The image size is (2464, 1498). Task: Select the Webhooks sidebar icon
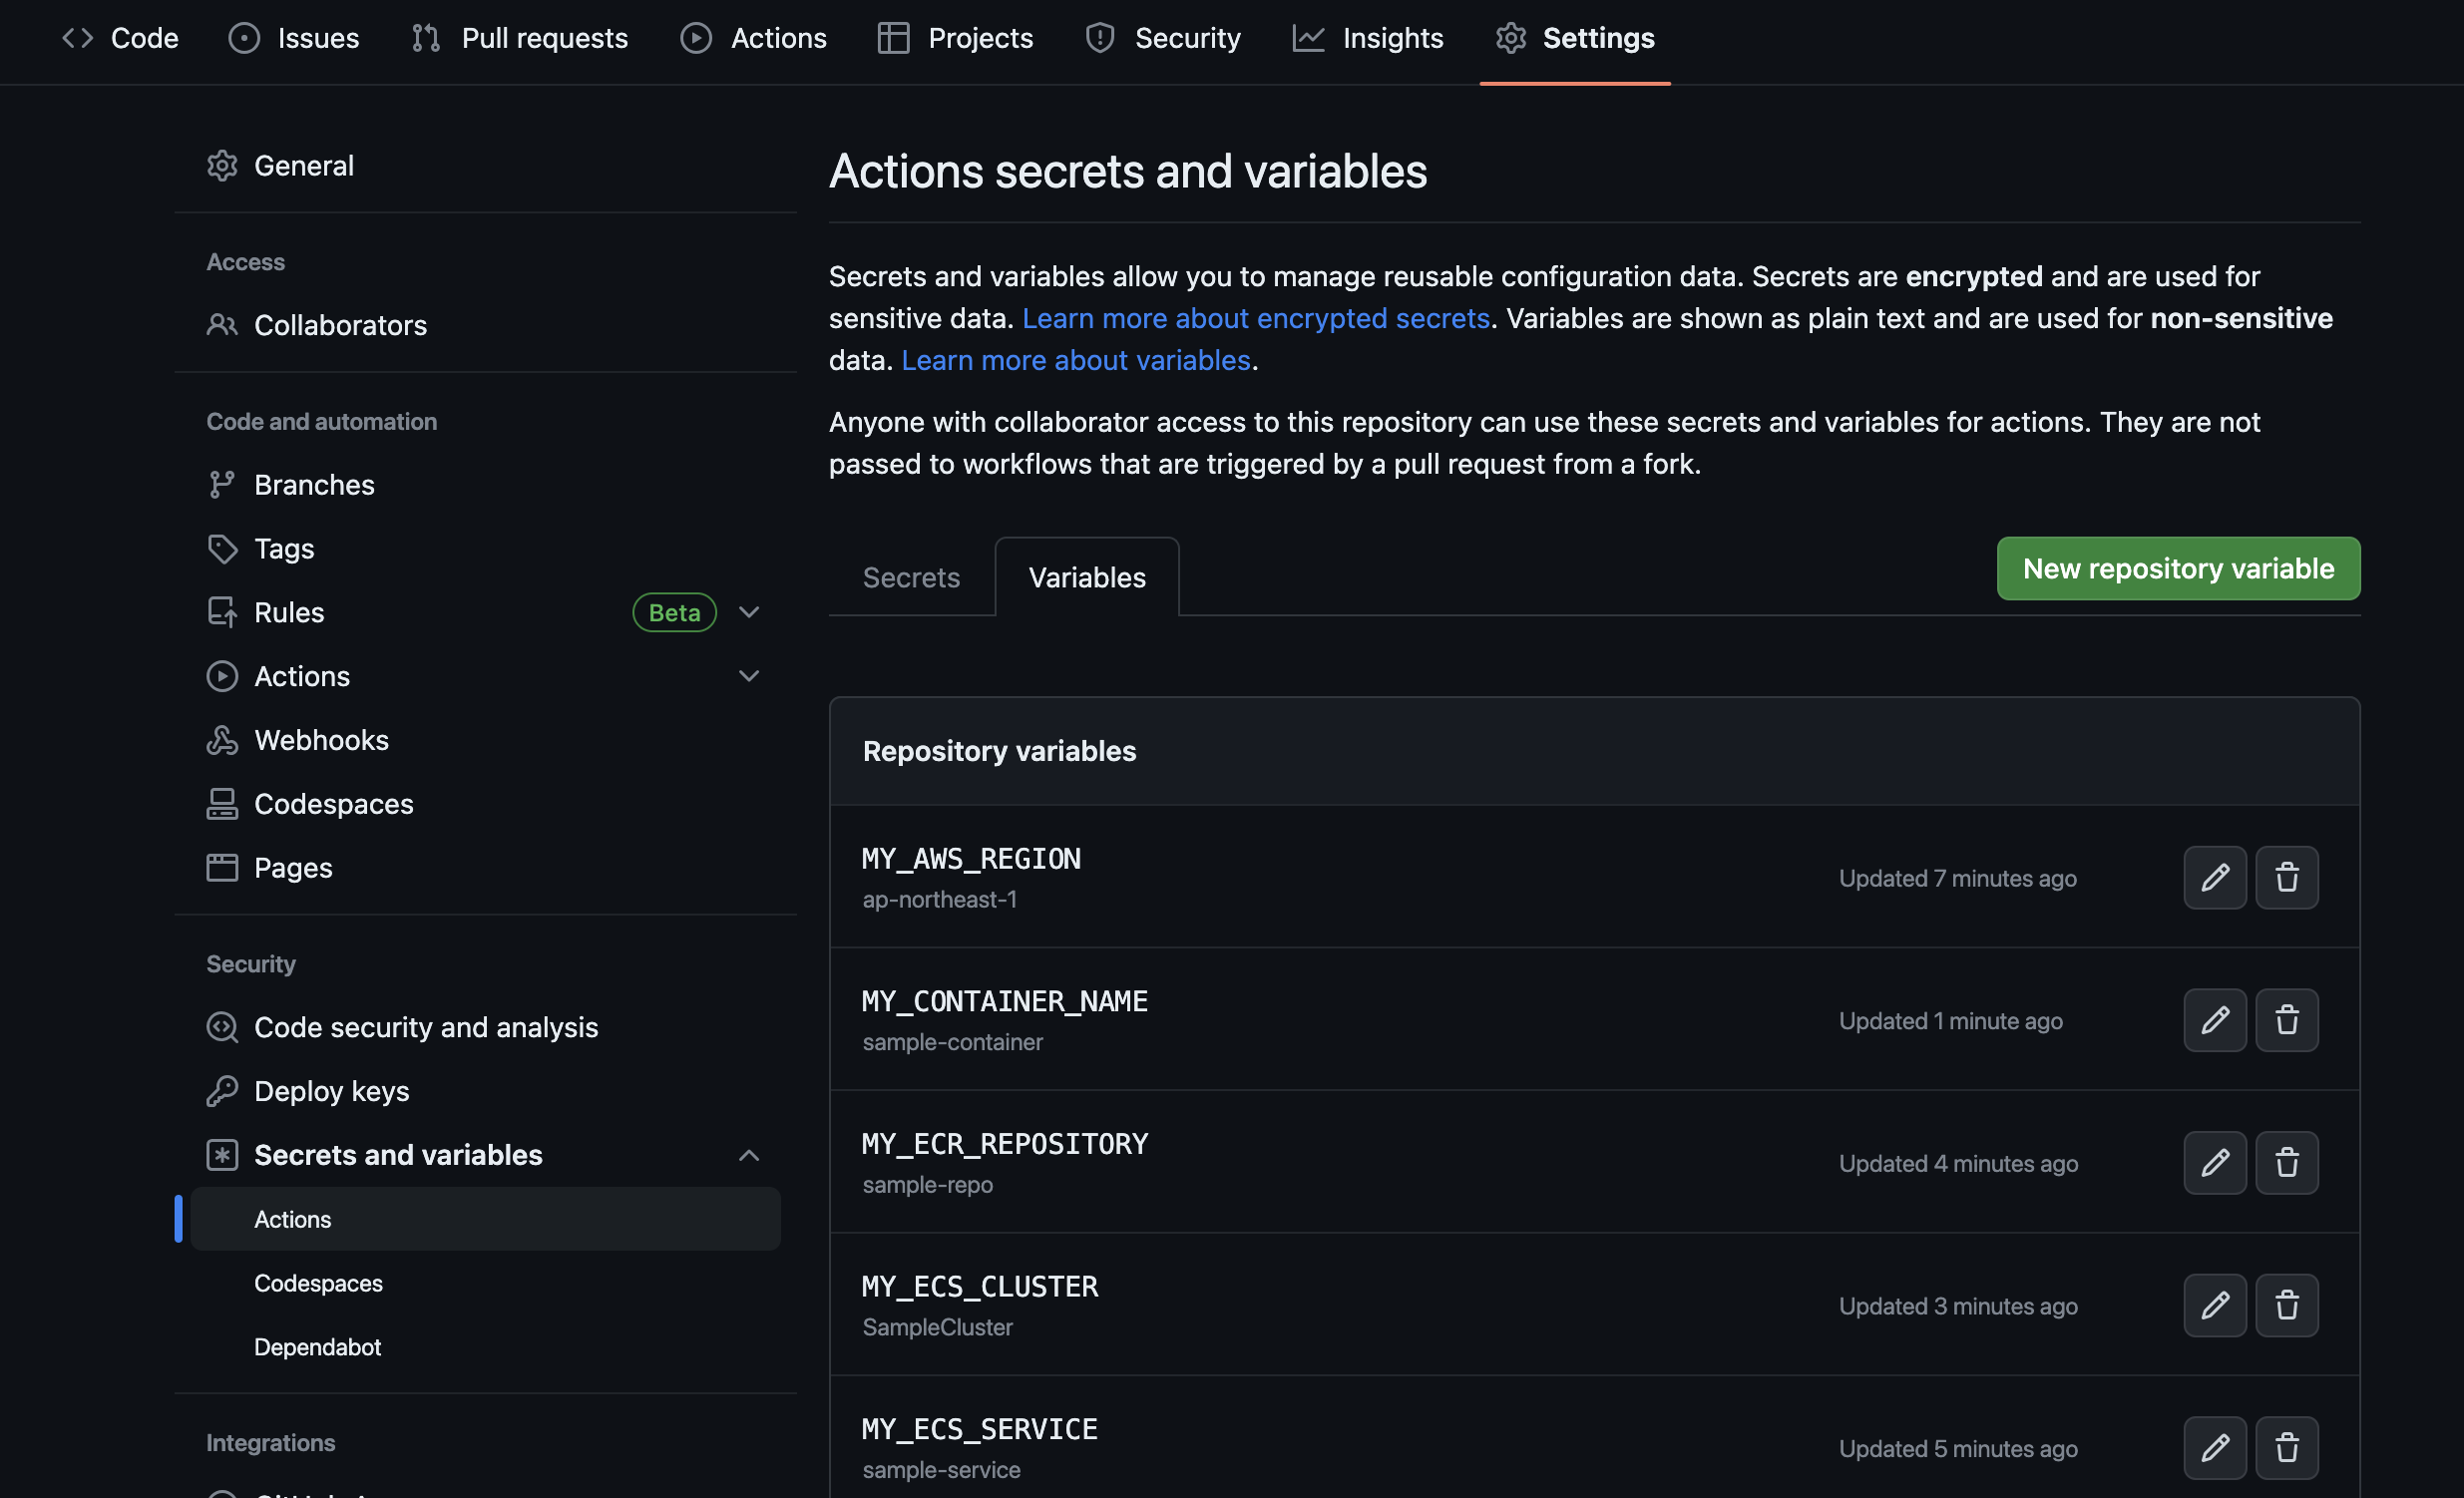[222, 739]
